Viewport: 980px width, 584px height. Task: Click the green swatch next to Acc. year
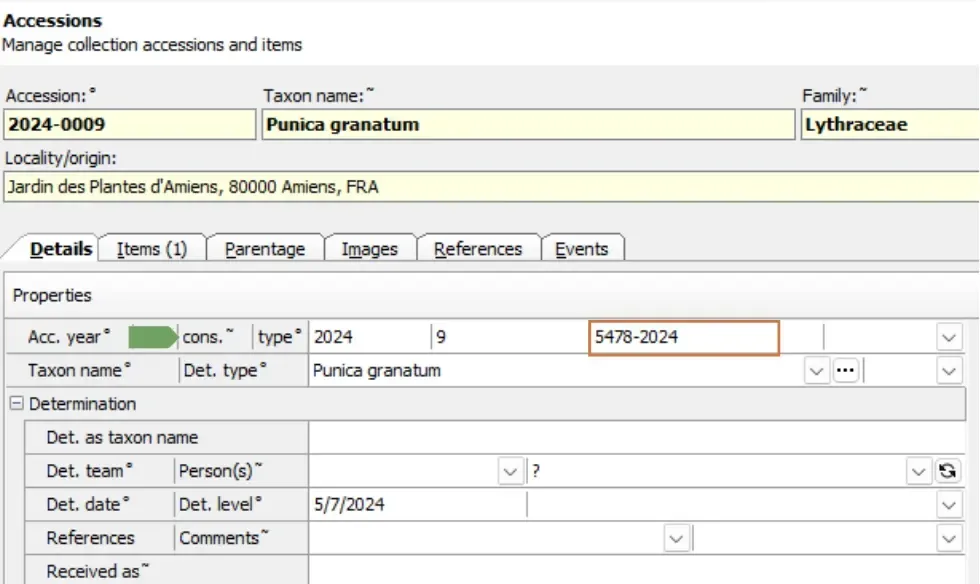tap(152, 337)
